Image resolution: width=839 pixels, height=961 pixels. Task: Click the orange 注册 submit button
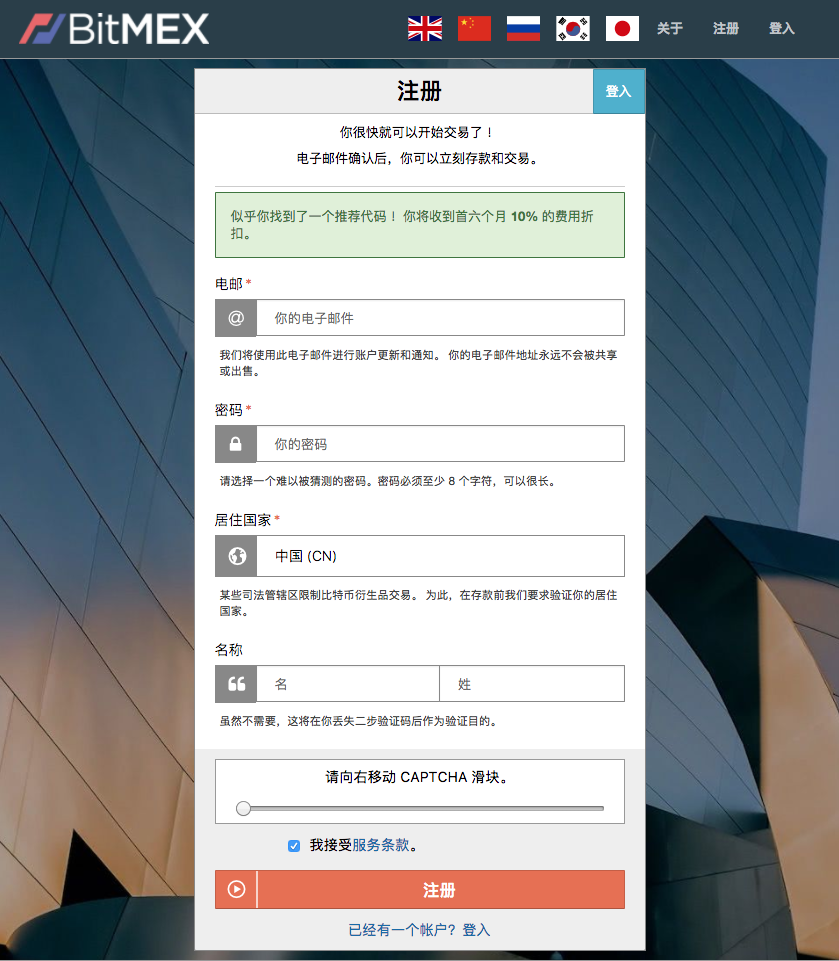(440, 889)
